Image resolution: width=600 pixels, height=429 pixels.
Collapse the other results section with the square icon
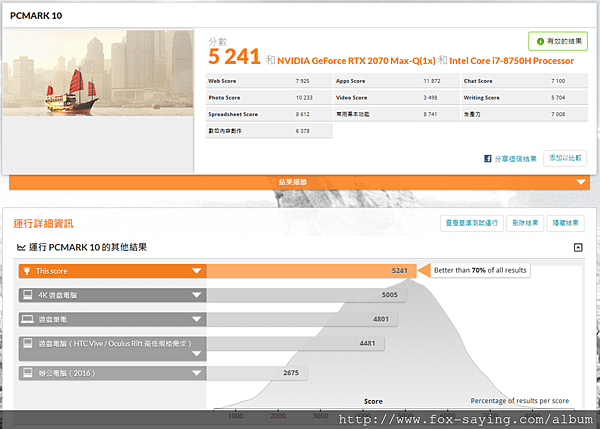[578, 248]
